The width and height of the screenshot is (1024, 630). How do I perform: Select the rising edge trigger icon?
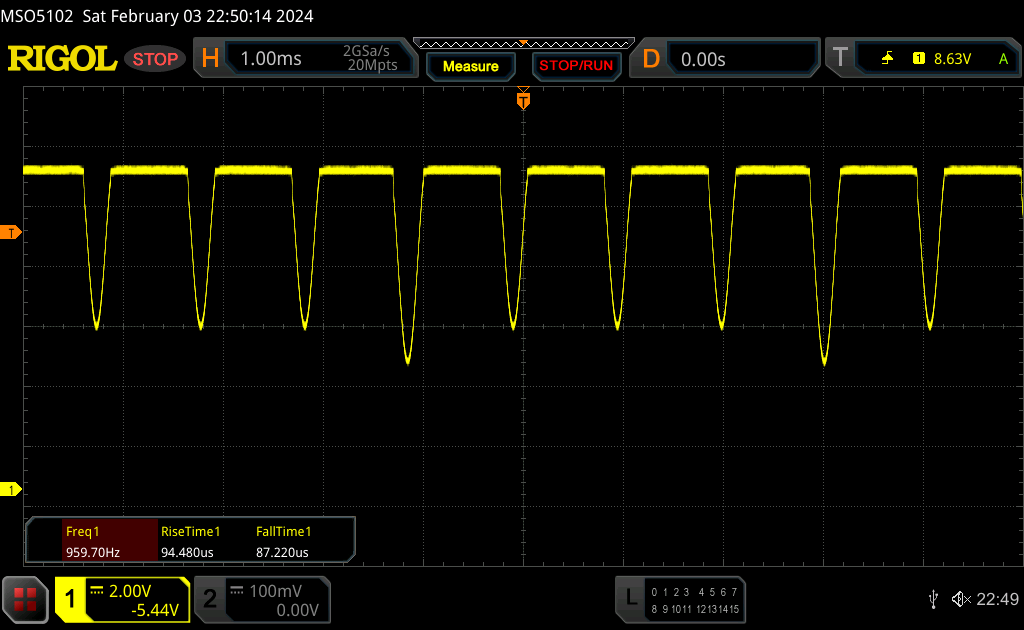tap(887, 59)
